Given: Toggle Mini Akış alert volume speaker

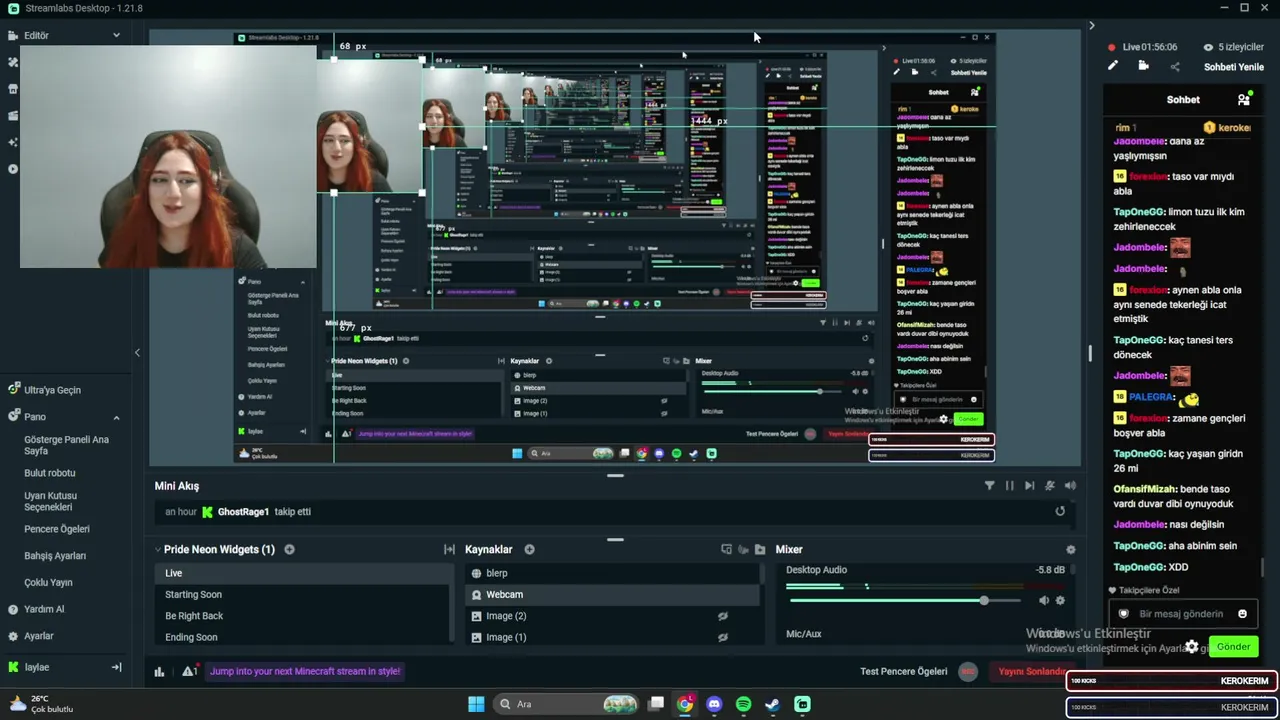Looking at the screenshot, I should pyautogui.click(x=1070, y=486).
